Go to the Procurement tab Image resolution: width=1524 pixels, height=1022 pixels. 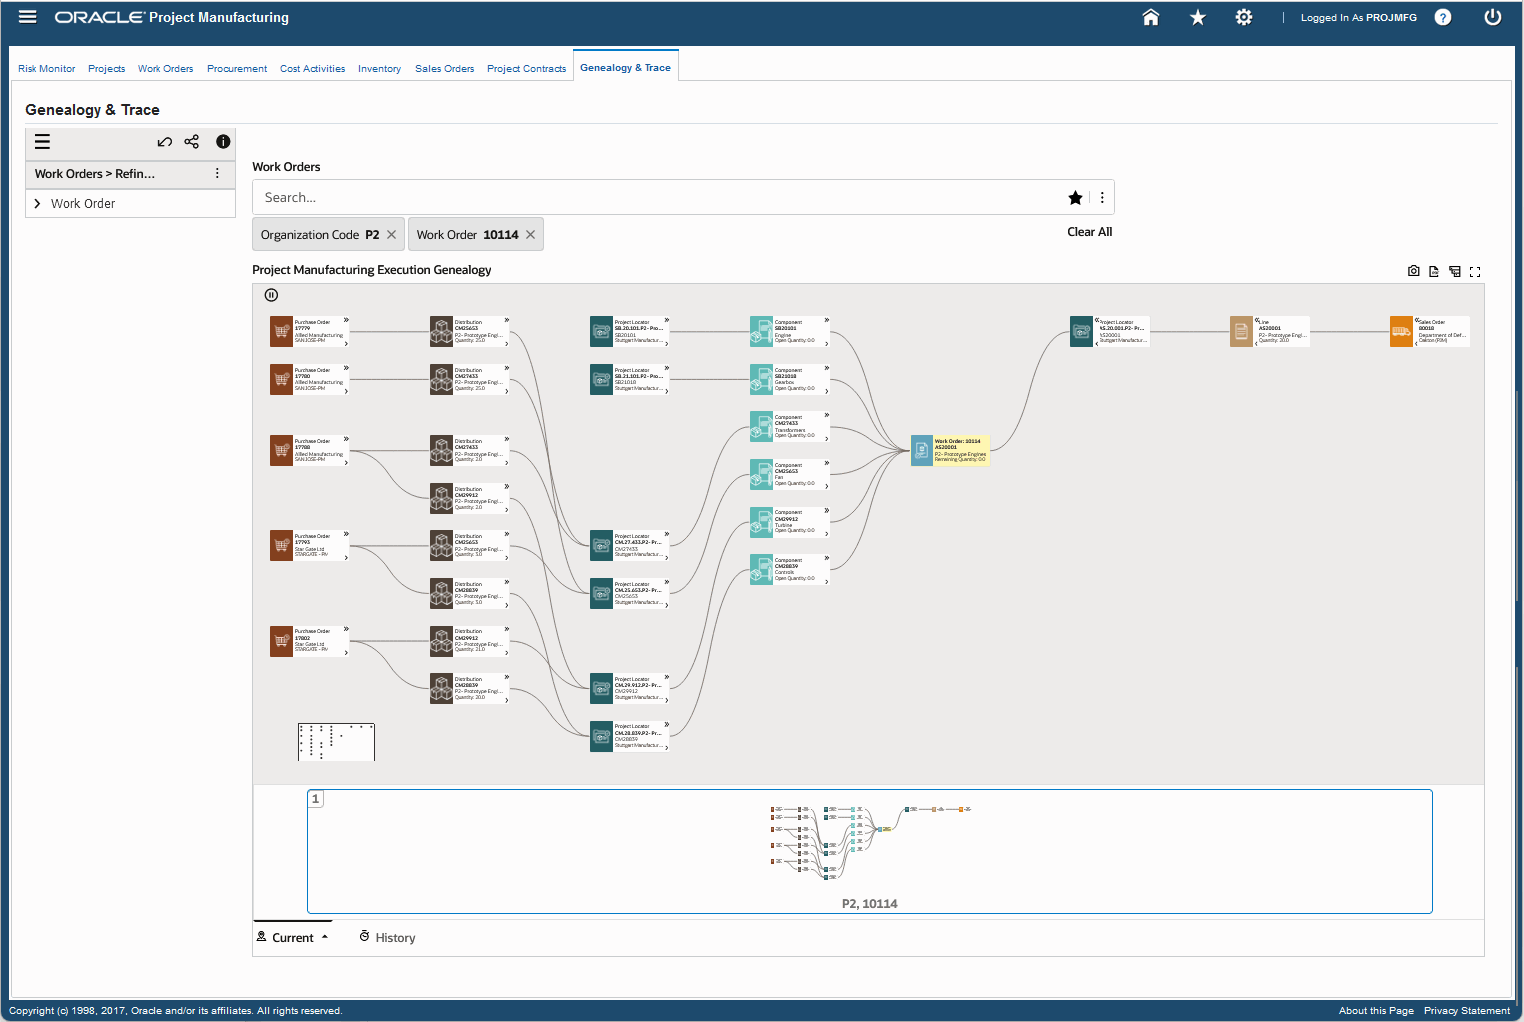point(237,69)
